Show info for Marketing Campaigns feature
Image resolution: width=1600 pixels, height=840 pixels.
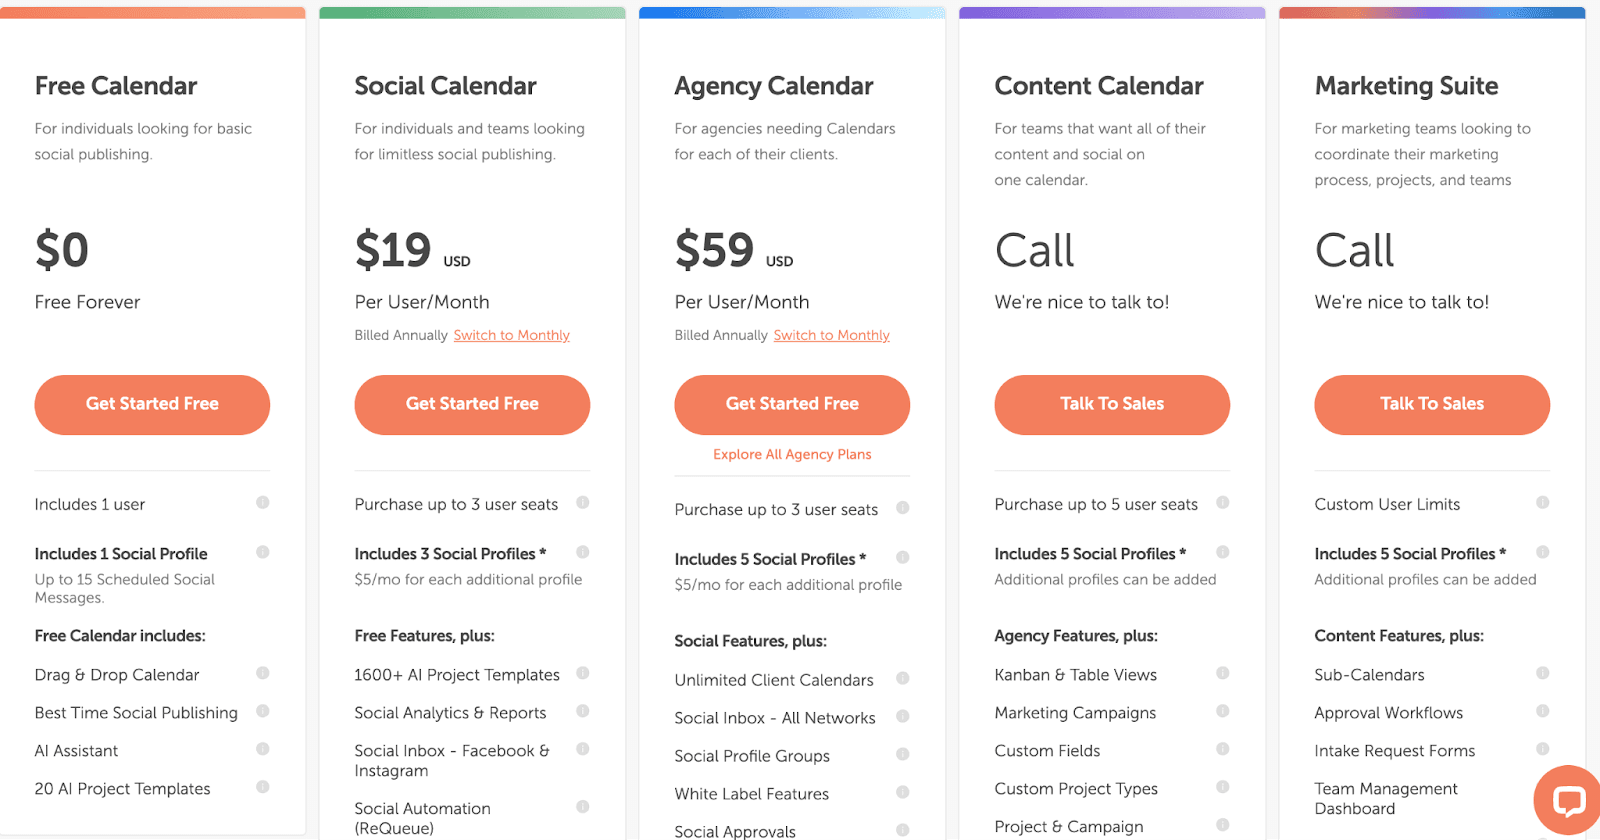point(1223,711)
